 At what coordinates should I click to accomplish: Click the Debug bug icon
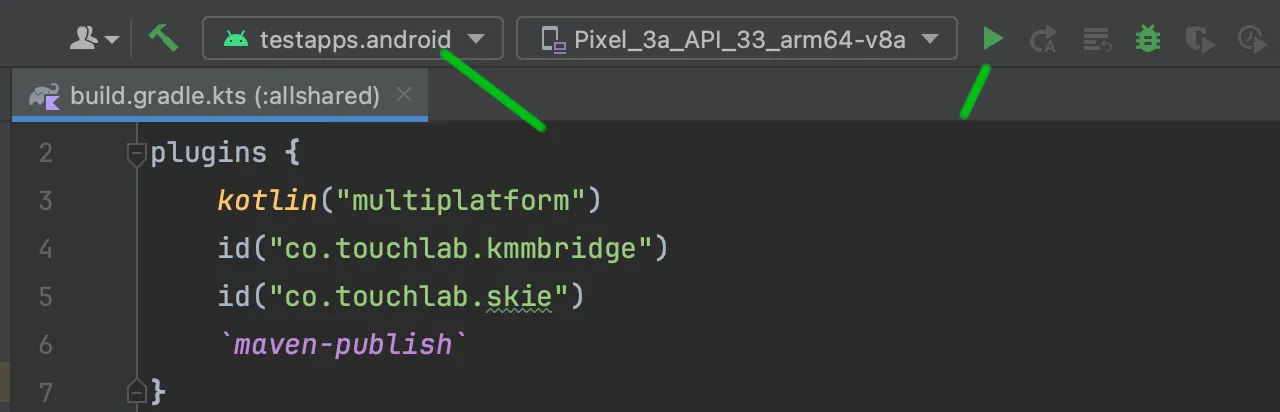pyautogui.click(x=1147, y=39)
